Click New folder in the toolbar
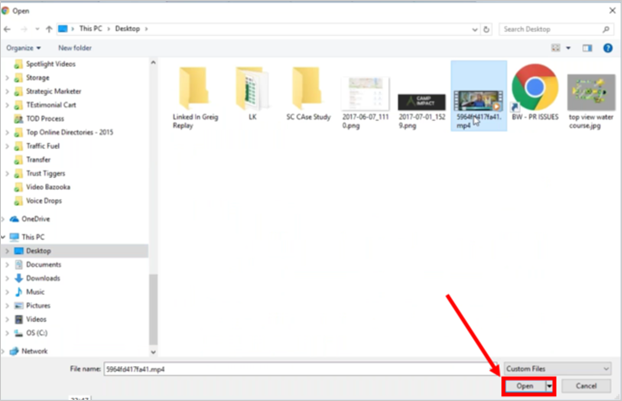This screenshot has width=622, height=401. 75,47
